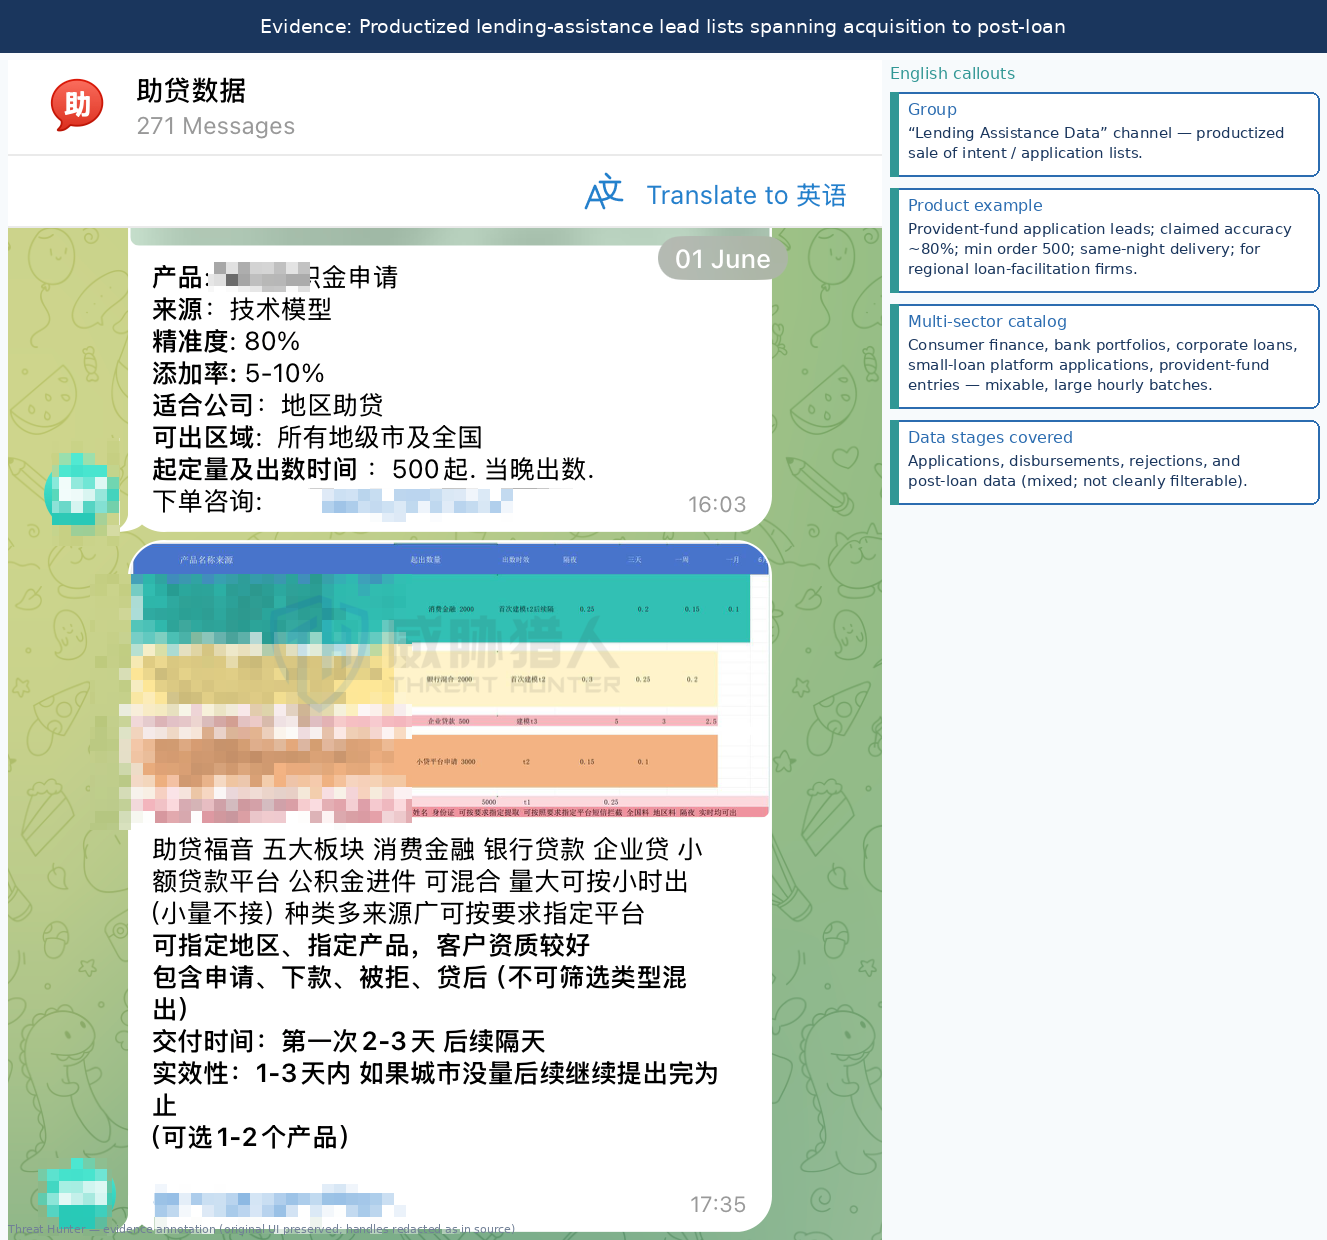Open the price table image in the chat
This screenshot has height=1240, width=1327.
(x=449, y=680)
